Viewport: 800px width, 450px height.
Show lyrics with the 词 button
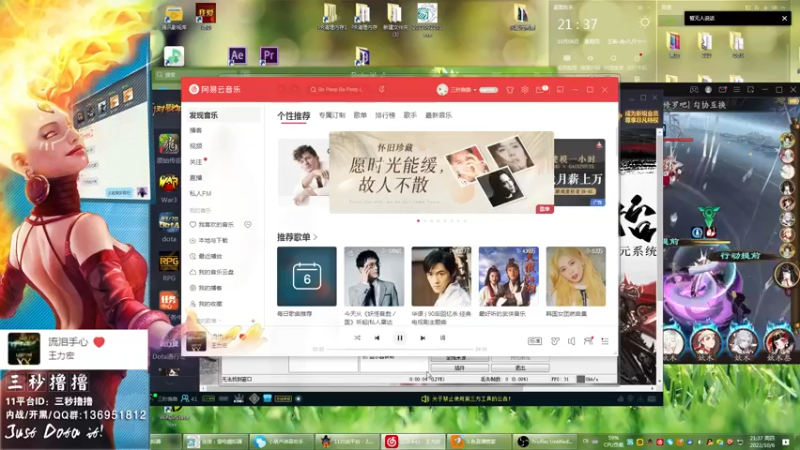(x=442, y=338)
